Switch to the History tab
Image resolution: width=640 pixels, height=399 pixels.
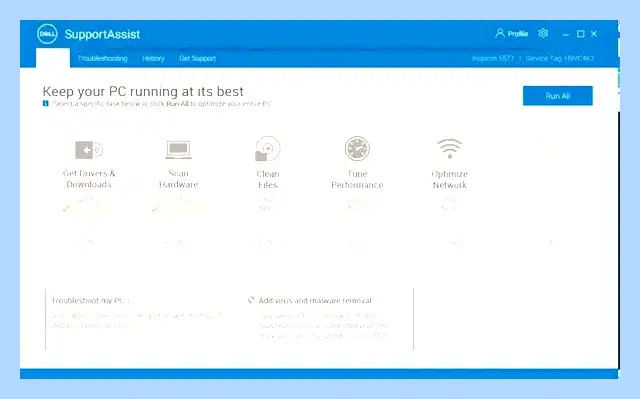pos(153,58)
